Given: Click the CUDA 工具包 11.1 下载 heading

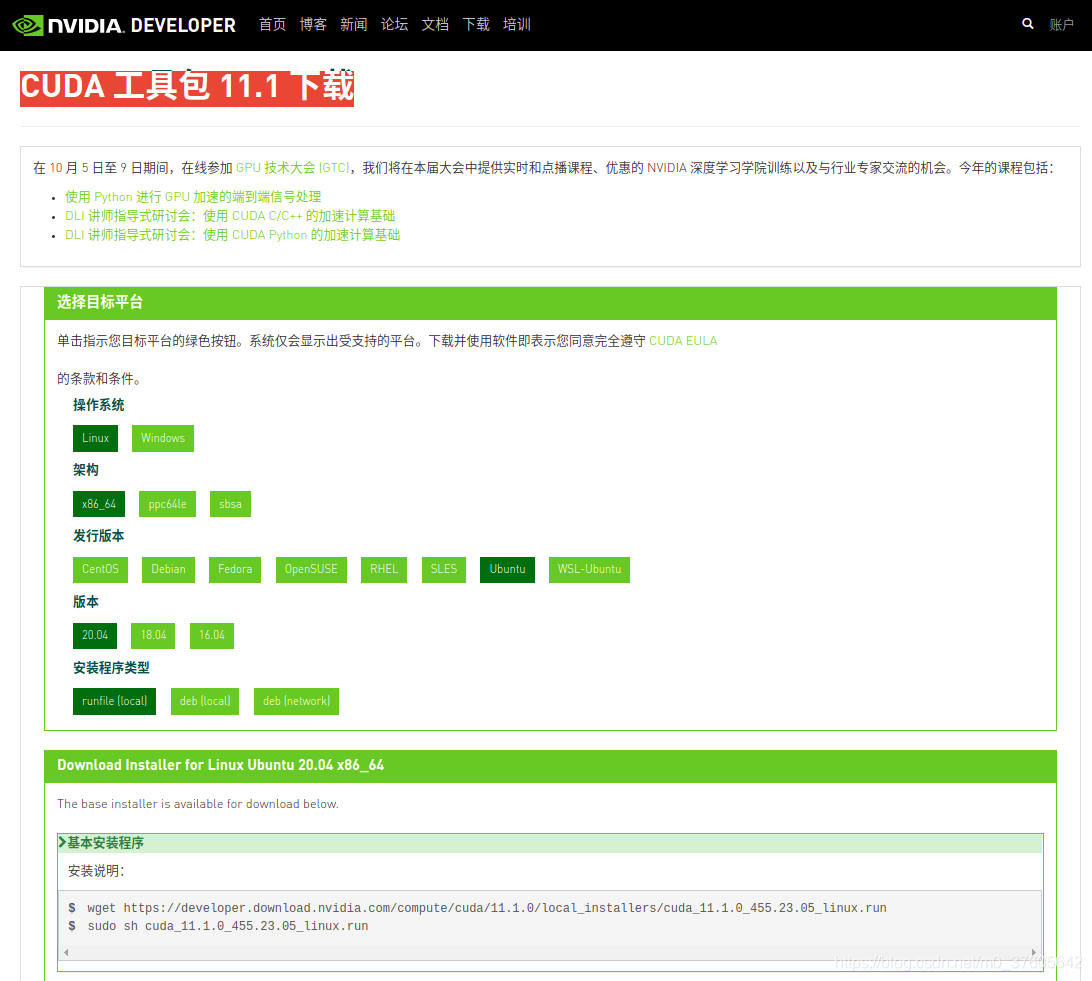Looking at the screenshot, I should click(187, 88).
